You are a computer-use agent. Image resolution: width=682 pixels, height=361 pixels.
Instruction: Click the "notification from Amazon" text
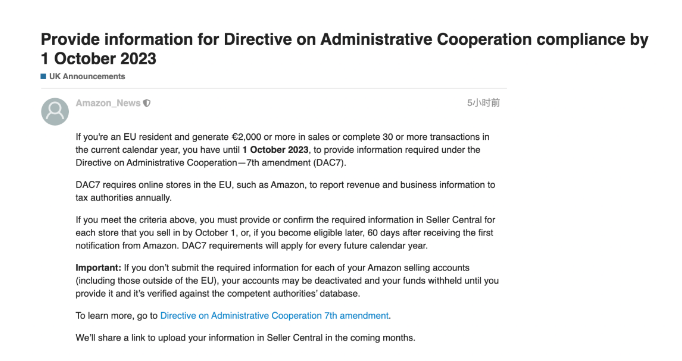(127, 246)
